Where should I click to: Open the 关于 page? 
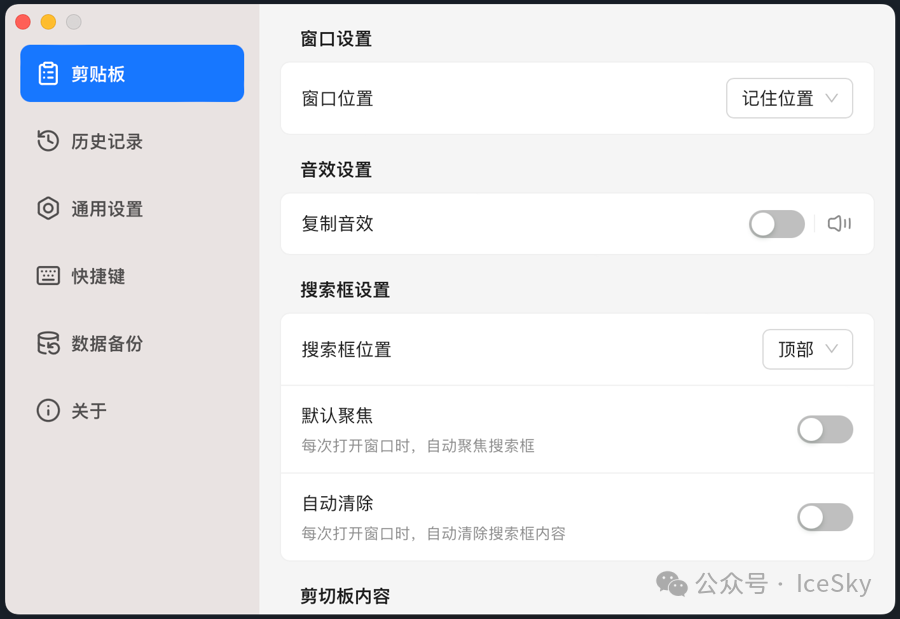(89, 411)
